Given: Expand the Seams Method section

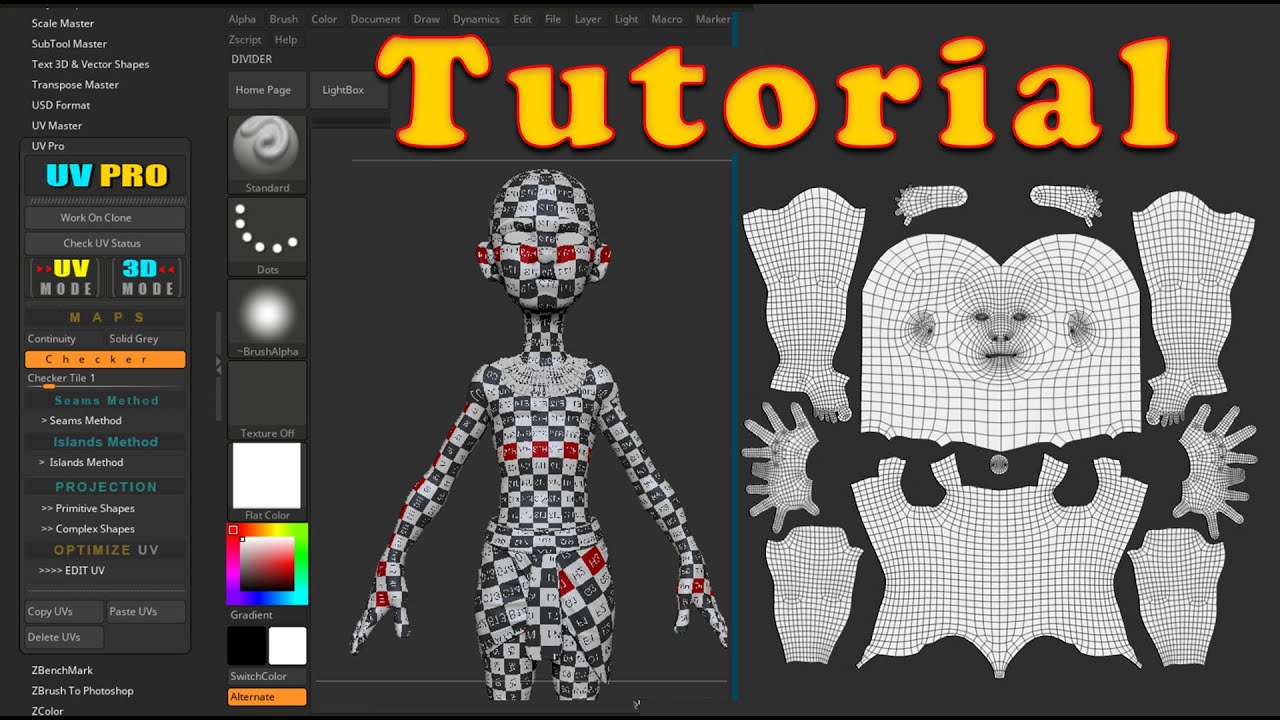Looking at the screenshot, I should (x=85, y=421).
